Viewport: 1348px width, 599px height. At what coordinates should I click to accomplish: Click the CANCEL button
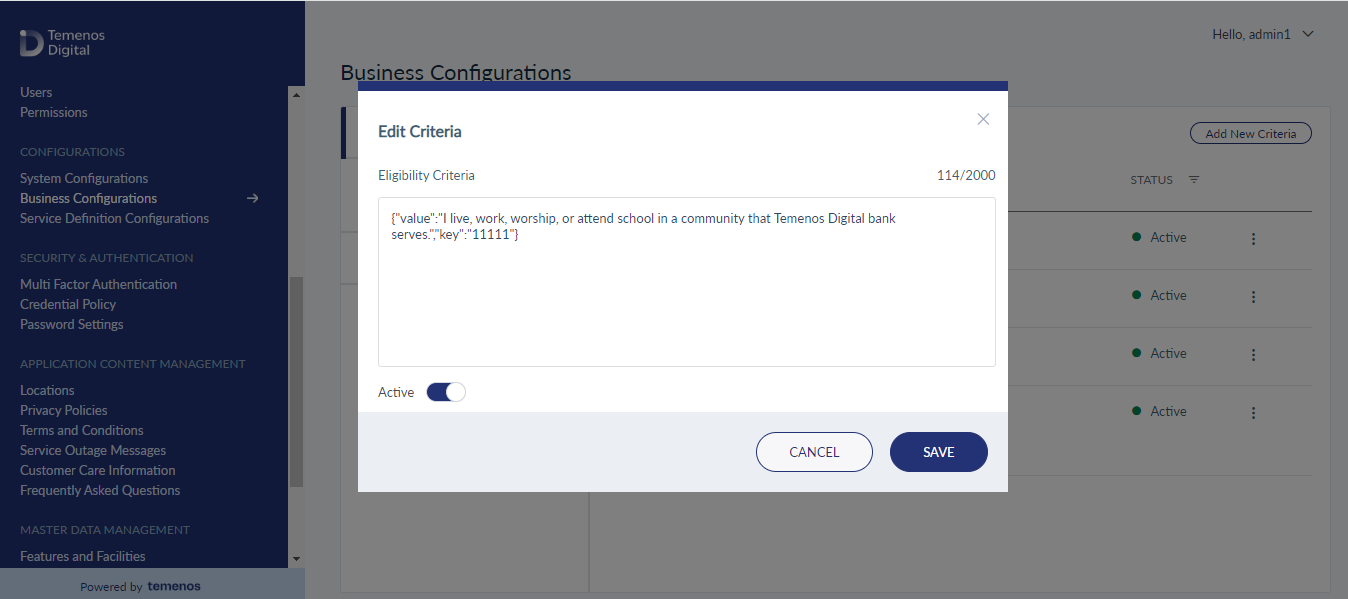point(814,452)
